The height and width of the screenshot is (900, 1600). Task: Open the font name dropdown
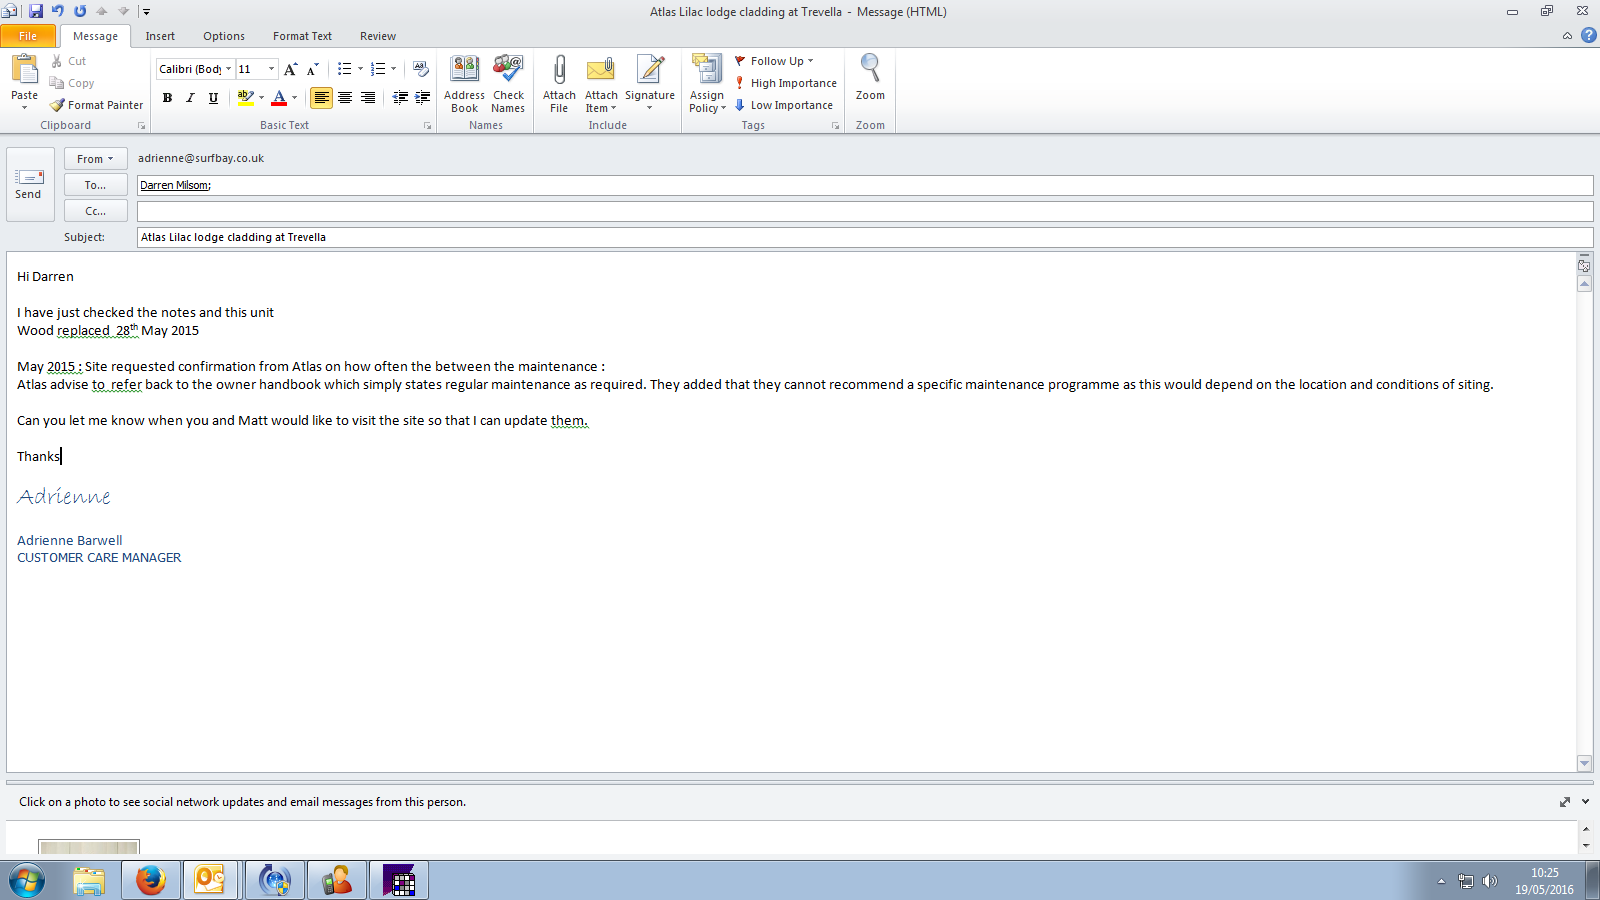coord(228,69)
